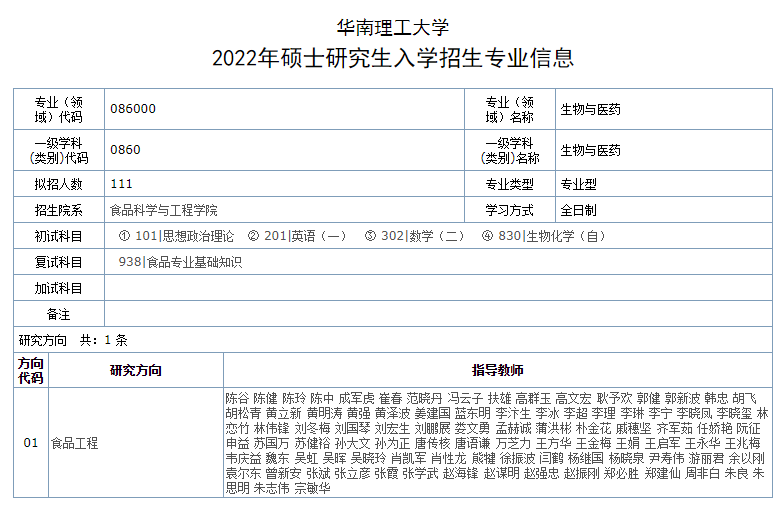
Task: Click the row 研究方向 共: 1 条
Action: tap(392, 340)
